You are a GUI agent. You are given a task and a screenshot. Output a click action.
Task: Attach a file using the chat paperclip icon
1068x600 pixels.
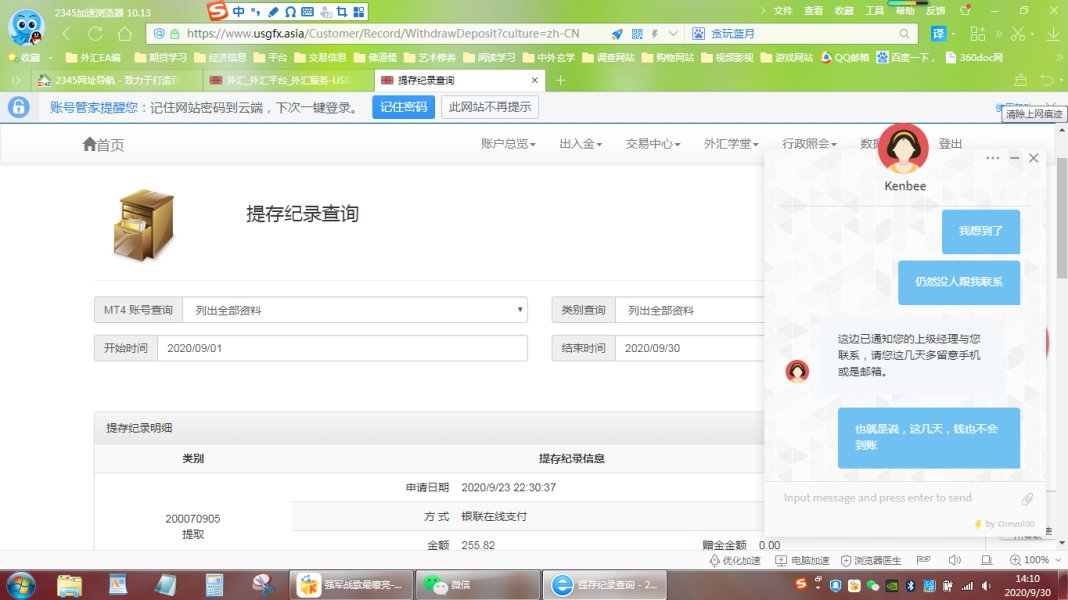[x=1027, y=498]
